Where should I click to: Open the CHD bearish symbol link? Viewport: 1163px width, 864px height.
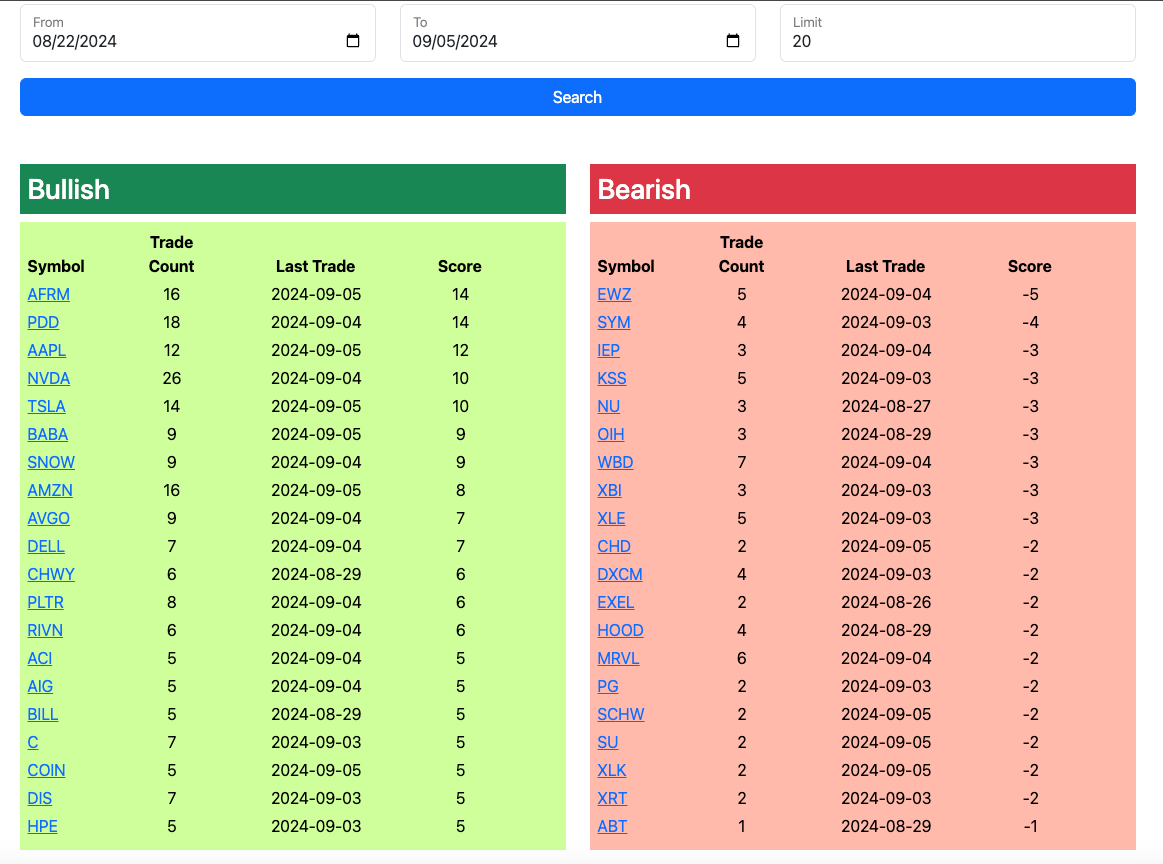(614, 547)
